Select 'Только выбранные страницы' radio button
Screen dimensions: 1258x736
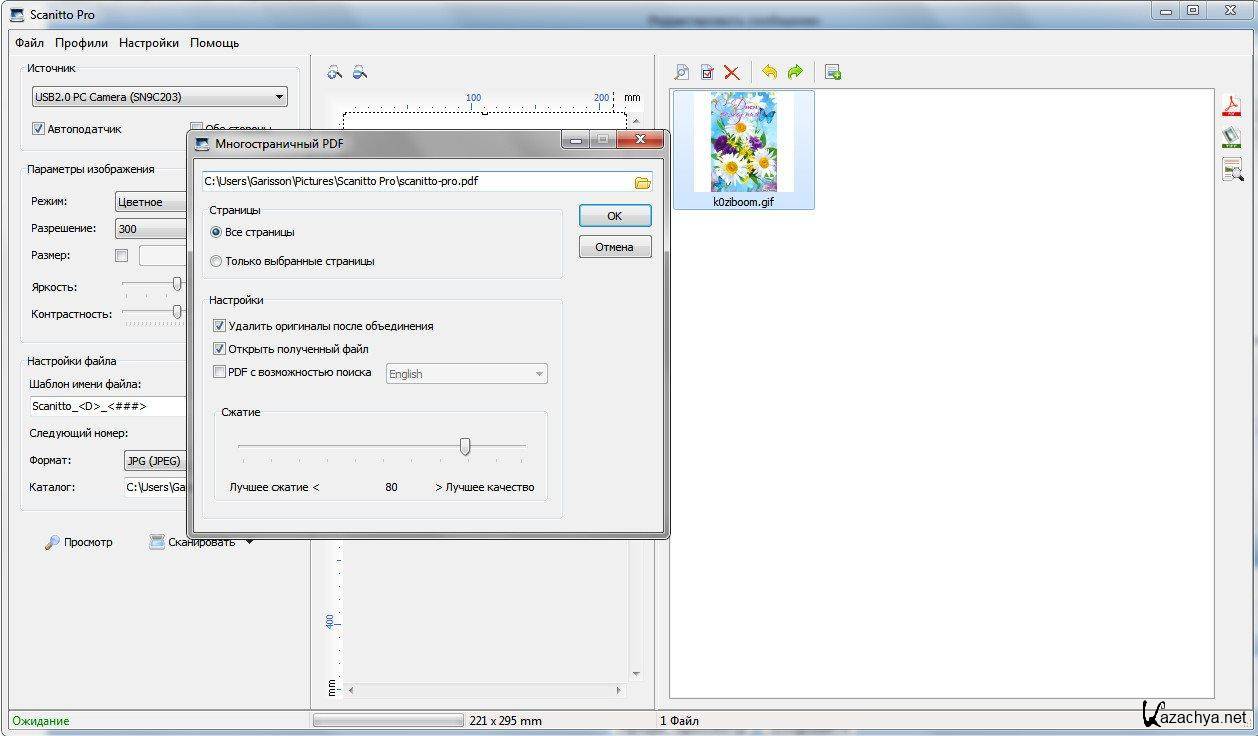click(x=217, y=261)
